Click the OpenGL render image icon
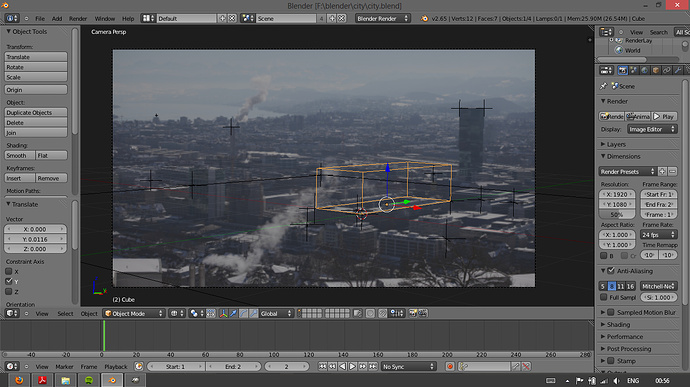 coord(413,313)
